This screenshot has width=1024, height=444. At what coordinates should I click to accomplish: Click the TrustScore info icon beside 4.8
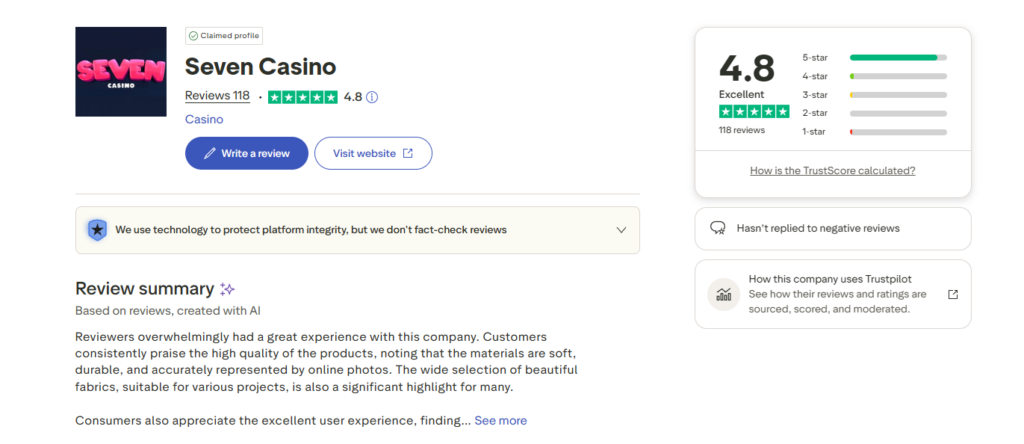click(x=372, y=97)
